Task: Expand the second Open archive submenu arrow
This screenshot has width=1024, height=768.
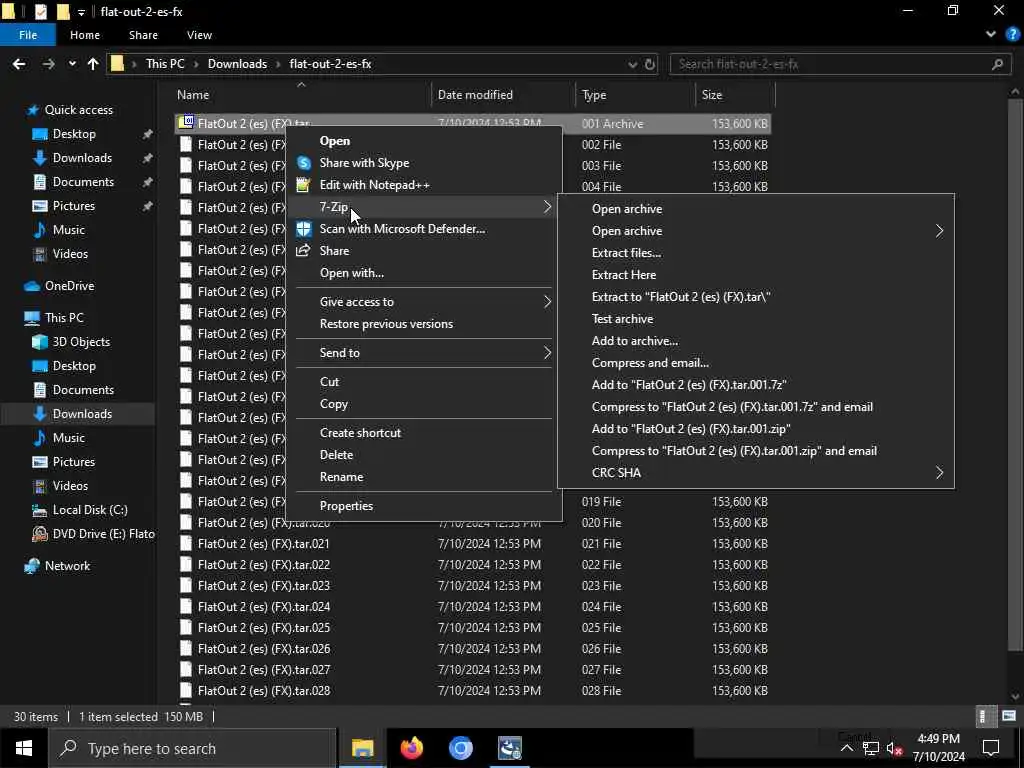Action: 939,231
